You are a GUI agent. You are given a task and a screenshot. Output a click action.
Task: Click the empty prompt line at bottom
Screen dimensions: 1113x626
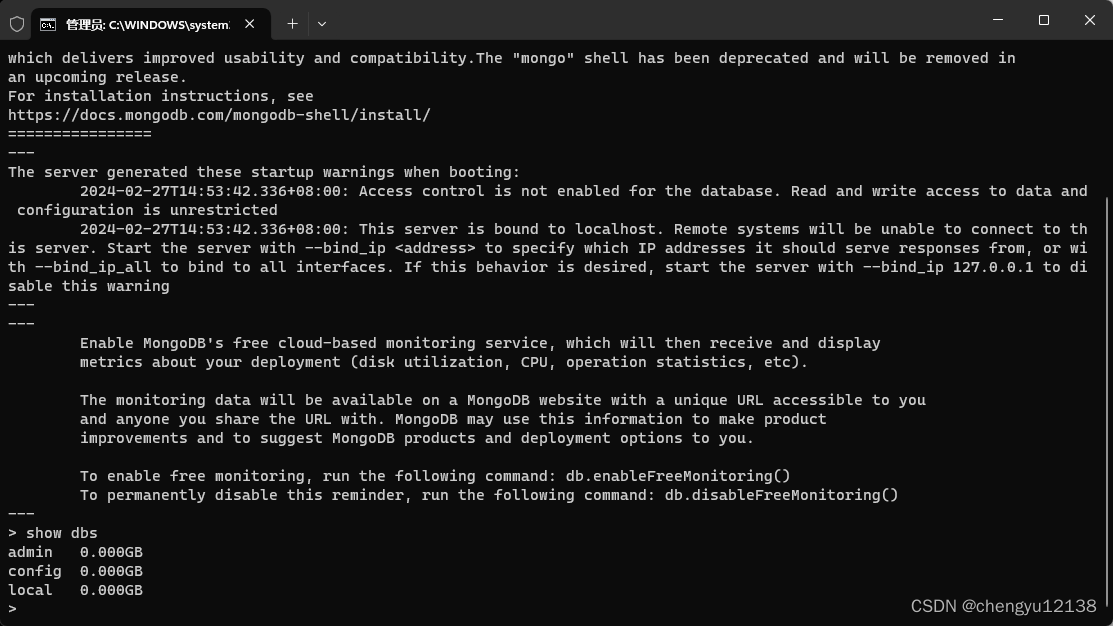12,608
